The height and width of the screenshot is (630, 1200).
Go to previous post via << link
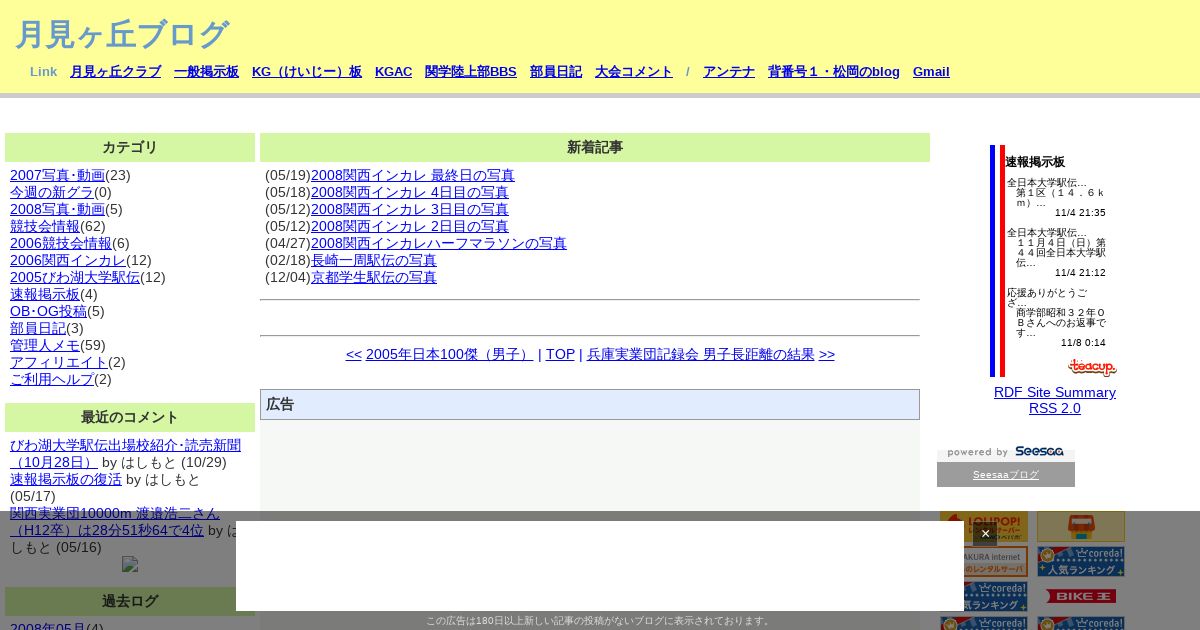pos(354,354)
